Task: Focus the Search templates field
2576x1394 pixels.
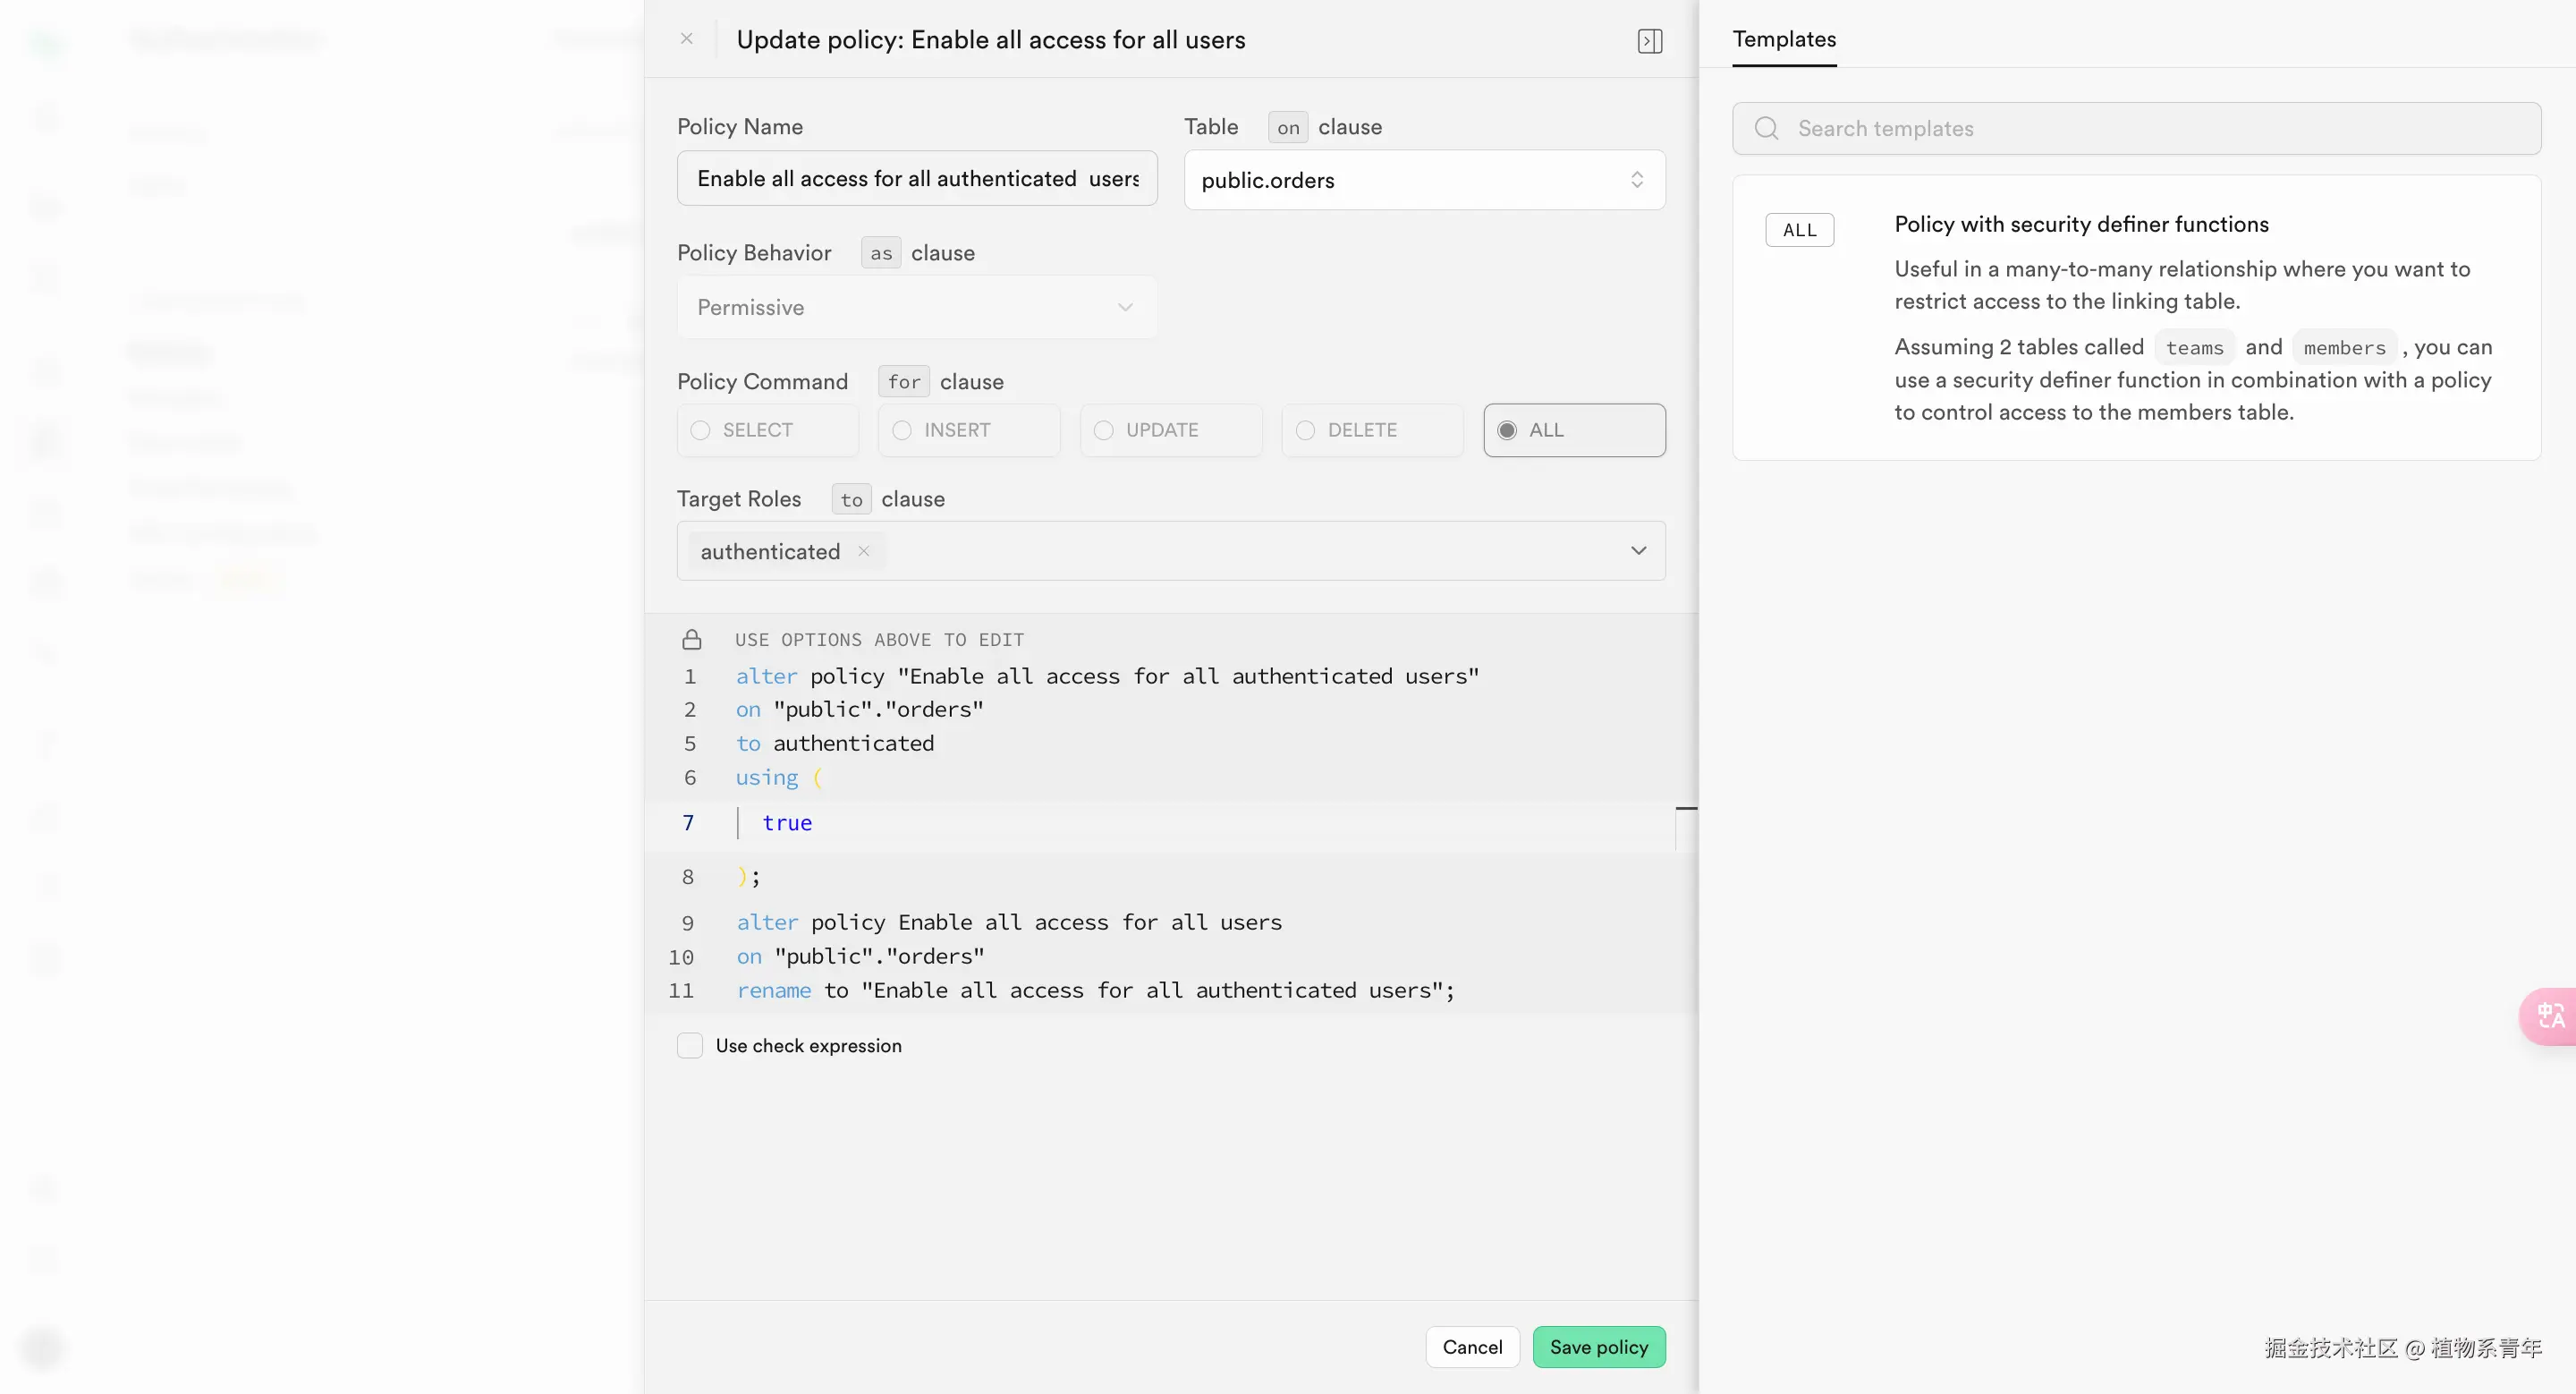Action: point(2160,128)
